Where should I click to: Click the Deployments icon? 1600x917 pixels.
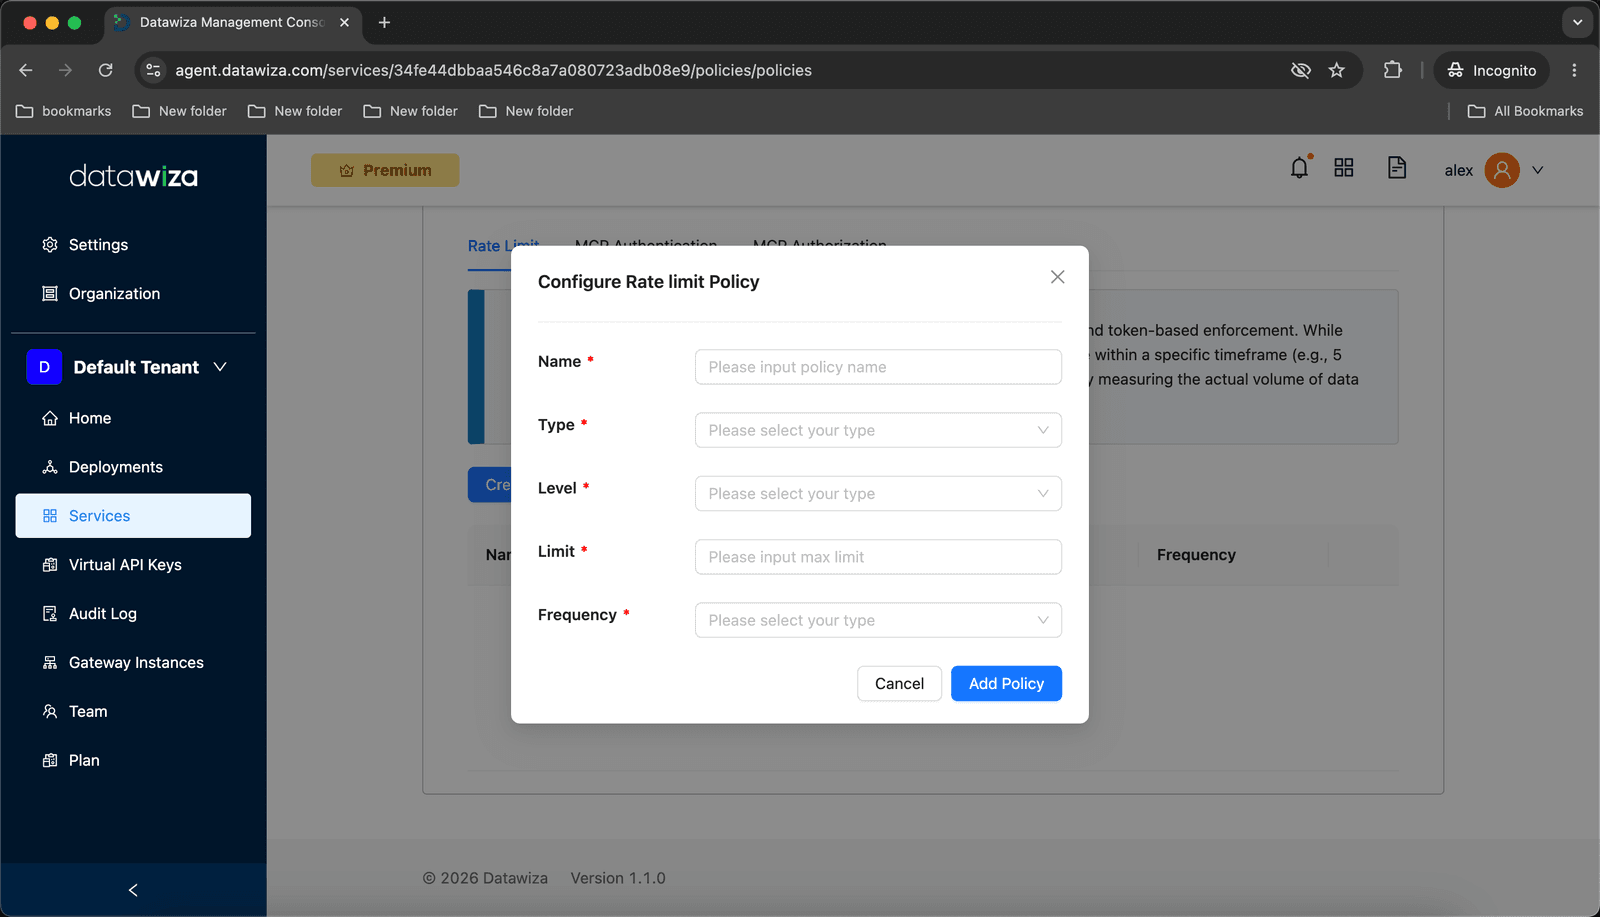pos(50,467)
